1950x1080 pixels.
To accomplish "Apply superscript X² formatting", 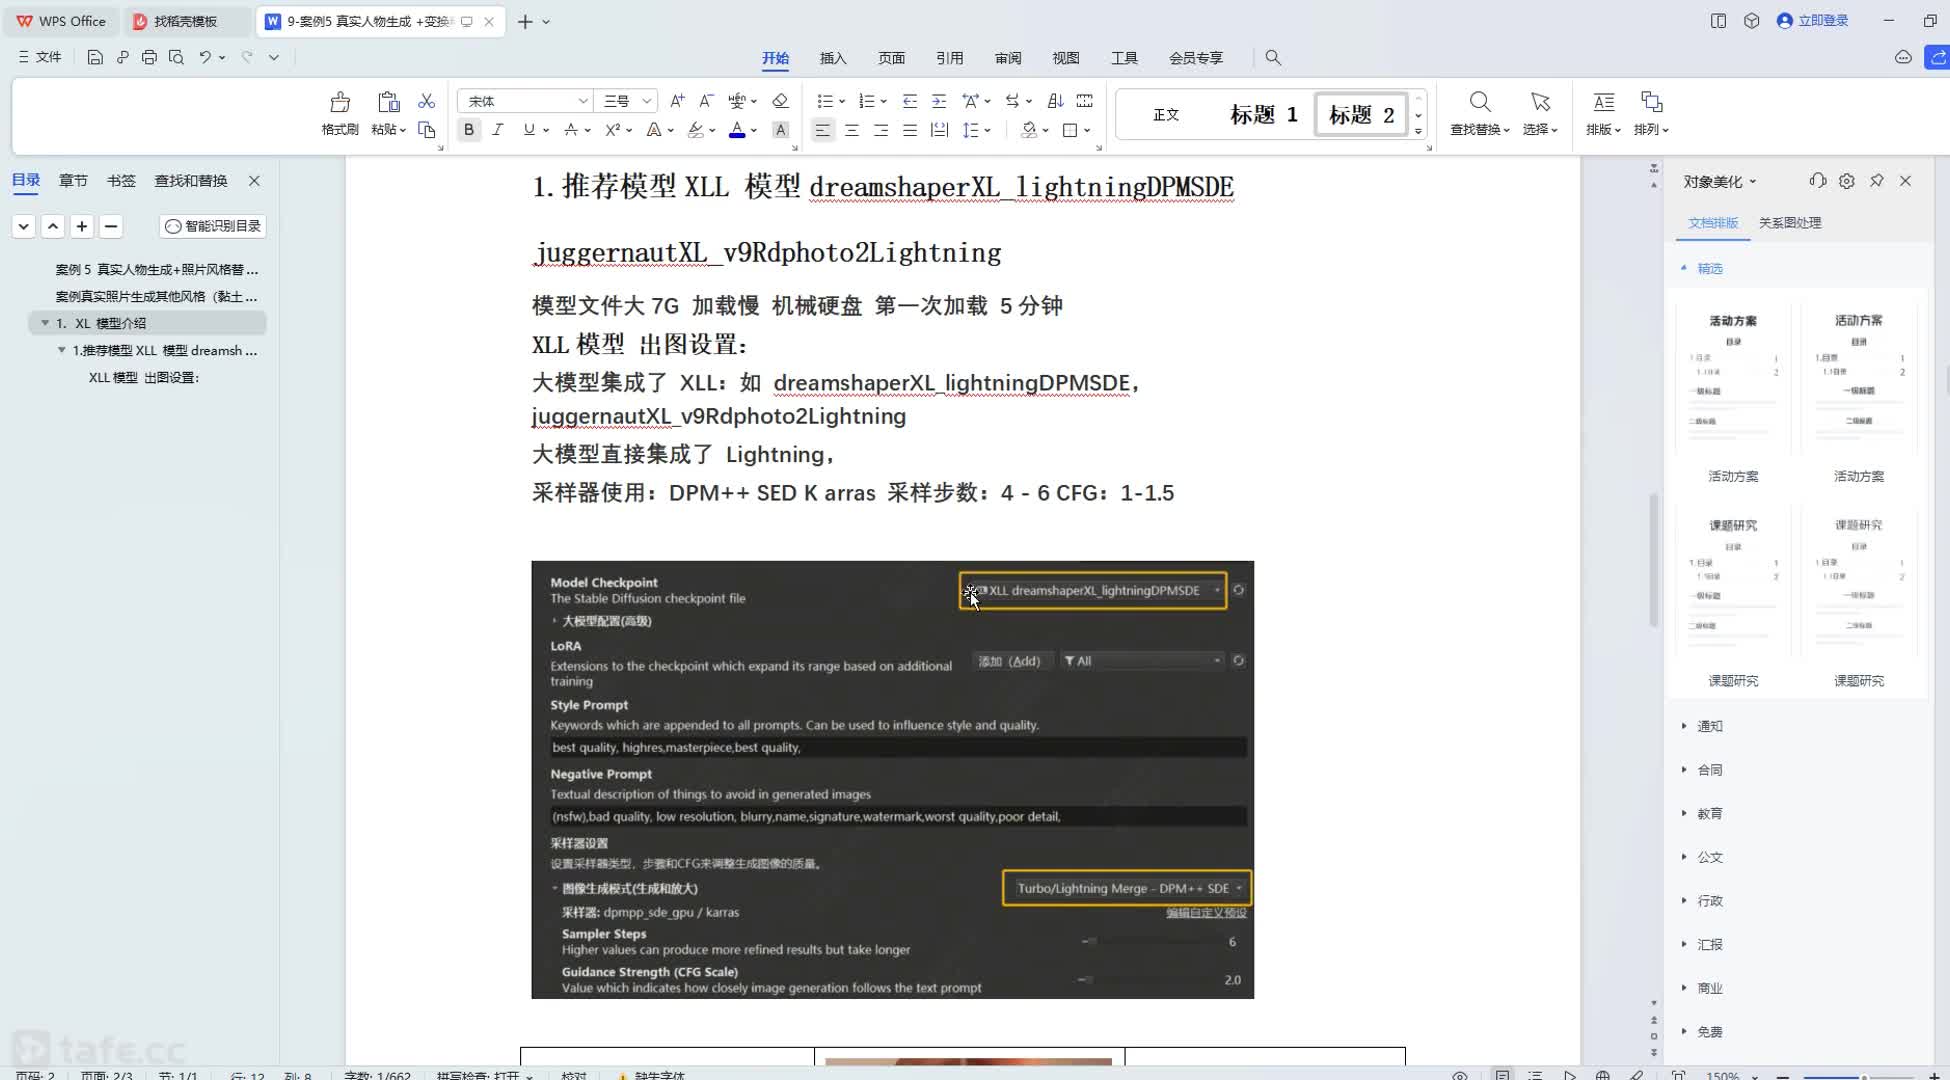I will pos(613,130).
